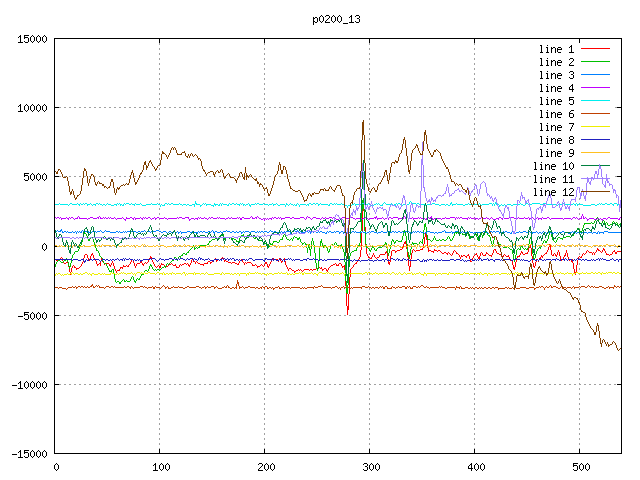
Task: Select the "line 10" legend label
Action: click(553, 166)
